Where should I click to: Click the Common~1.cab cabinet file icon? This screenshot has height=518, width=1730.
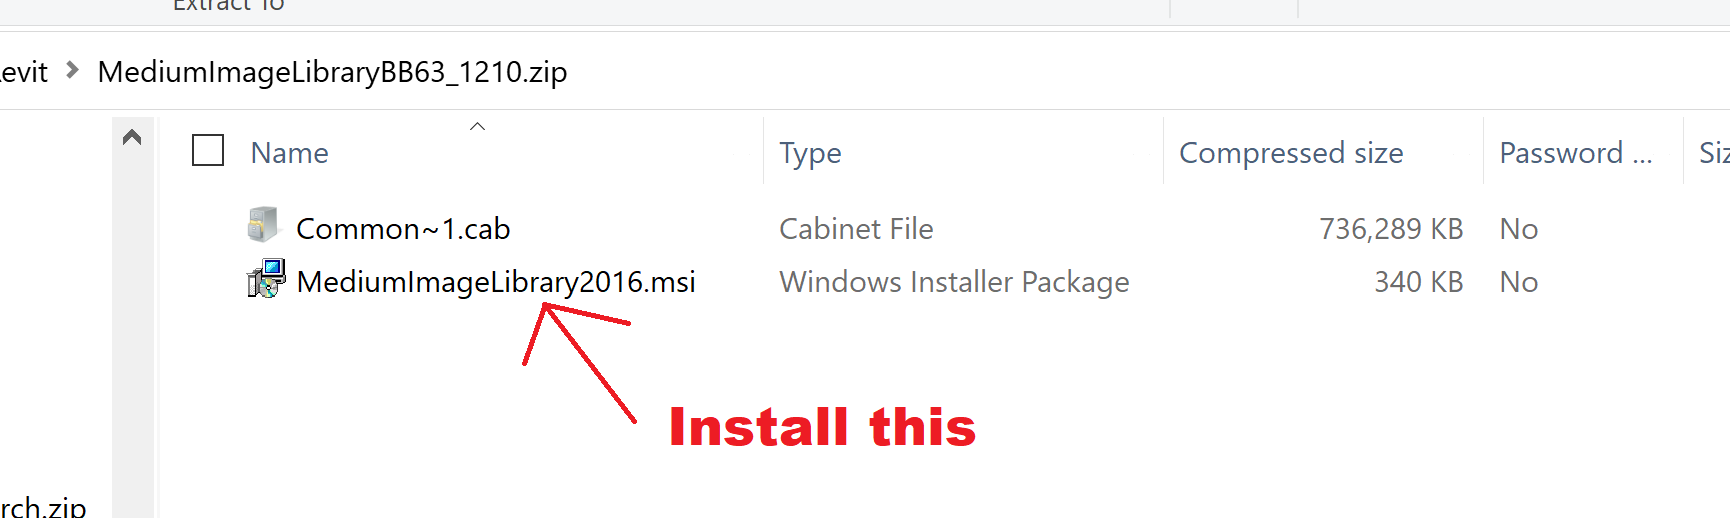(x=263, y=225)
